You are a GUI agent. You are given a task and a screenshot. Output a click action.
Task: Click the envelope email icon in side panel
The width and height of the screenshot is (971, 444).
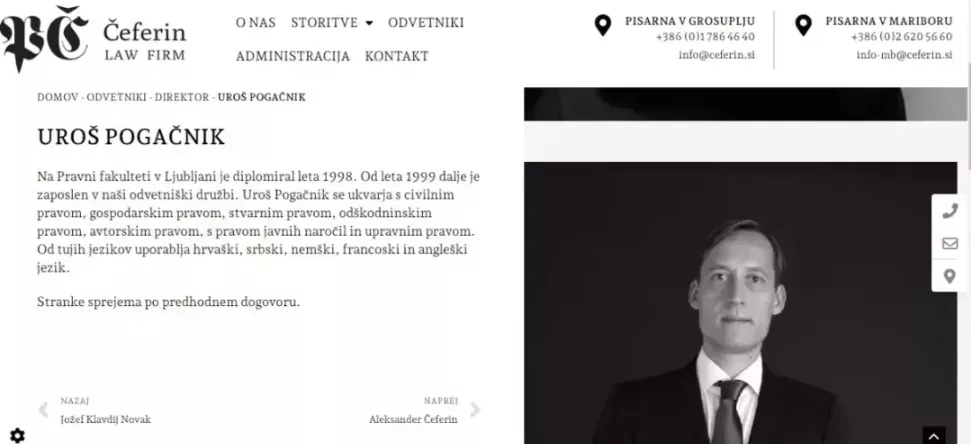click(949, 243)
